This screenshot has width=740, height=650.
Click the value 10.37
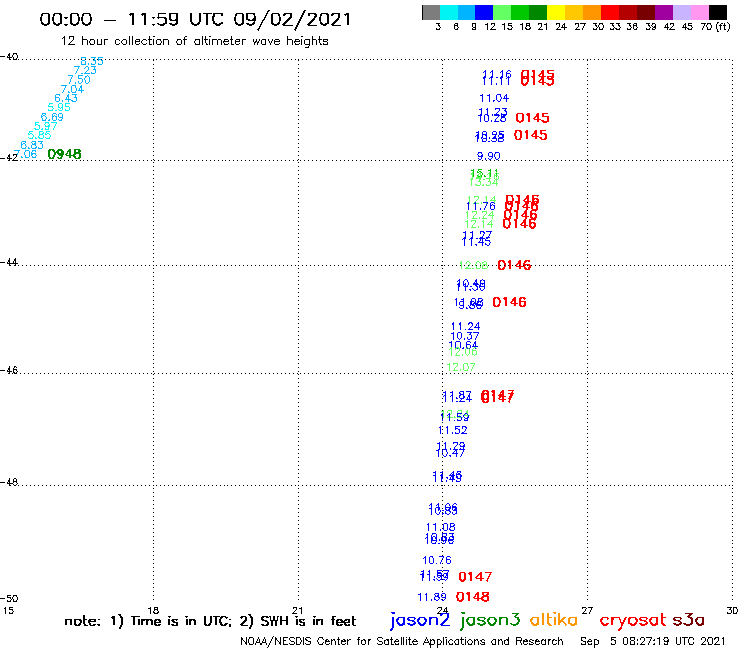(465, 336)
